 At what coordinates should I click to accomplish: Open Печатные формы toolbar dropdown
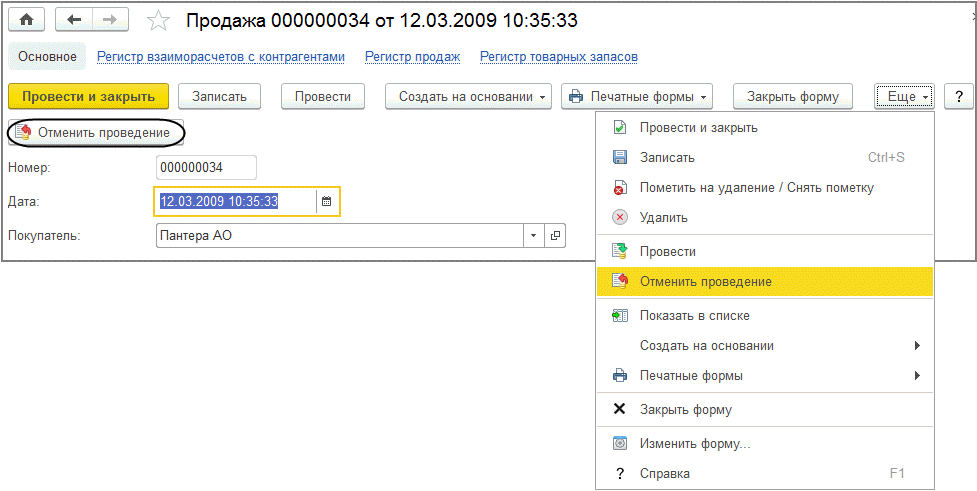click(637, 97)
